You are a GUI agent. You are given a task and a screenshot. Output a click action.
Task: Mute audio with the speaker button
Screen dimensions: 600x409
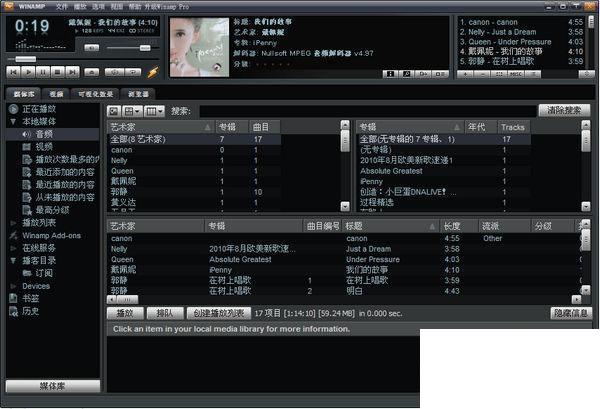[x=91, y=48]
